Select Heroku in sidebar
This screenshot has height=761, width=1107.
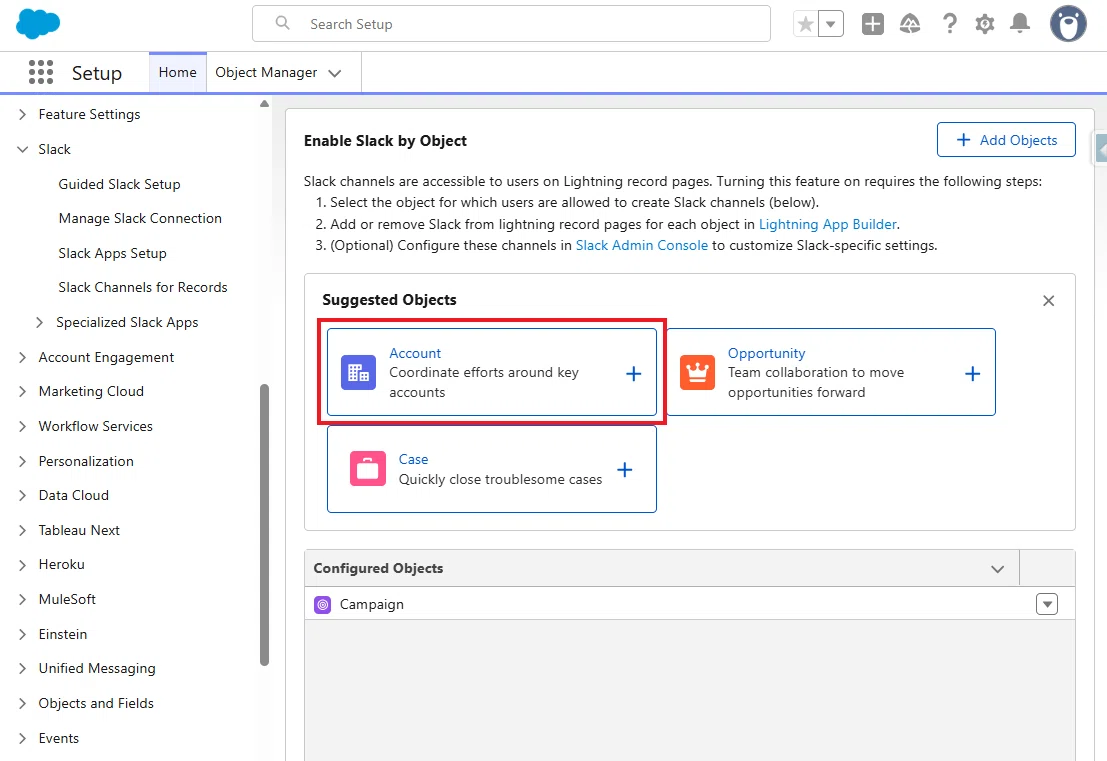click(x=61, y=565)
